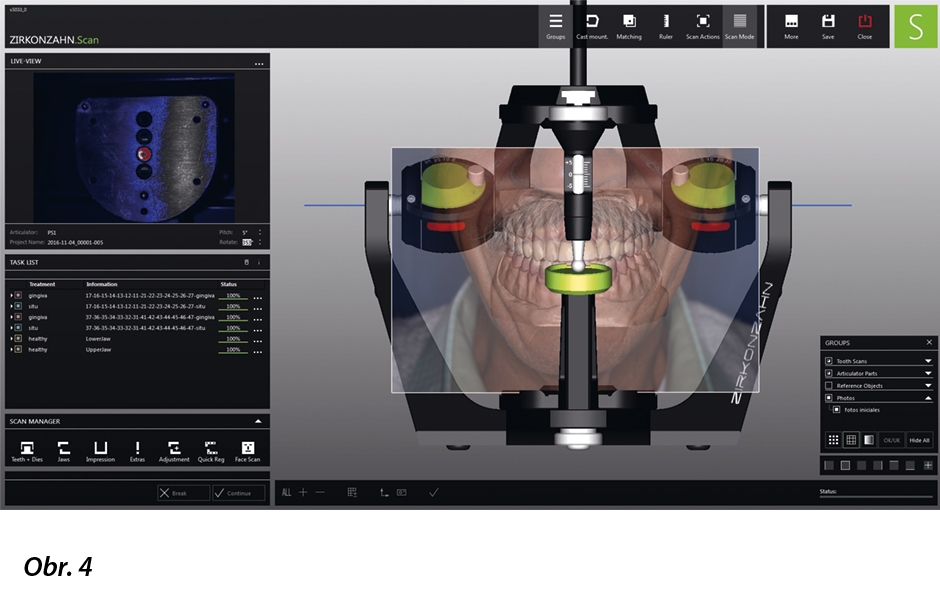Viewport: 940px width, 600px height.
Task: Toggle Photos group checkbox
Action: click(829, 397)
